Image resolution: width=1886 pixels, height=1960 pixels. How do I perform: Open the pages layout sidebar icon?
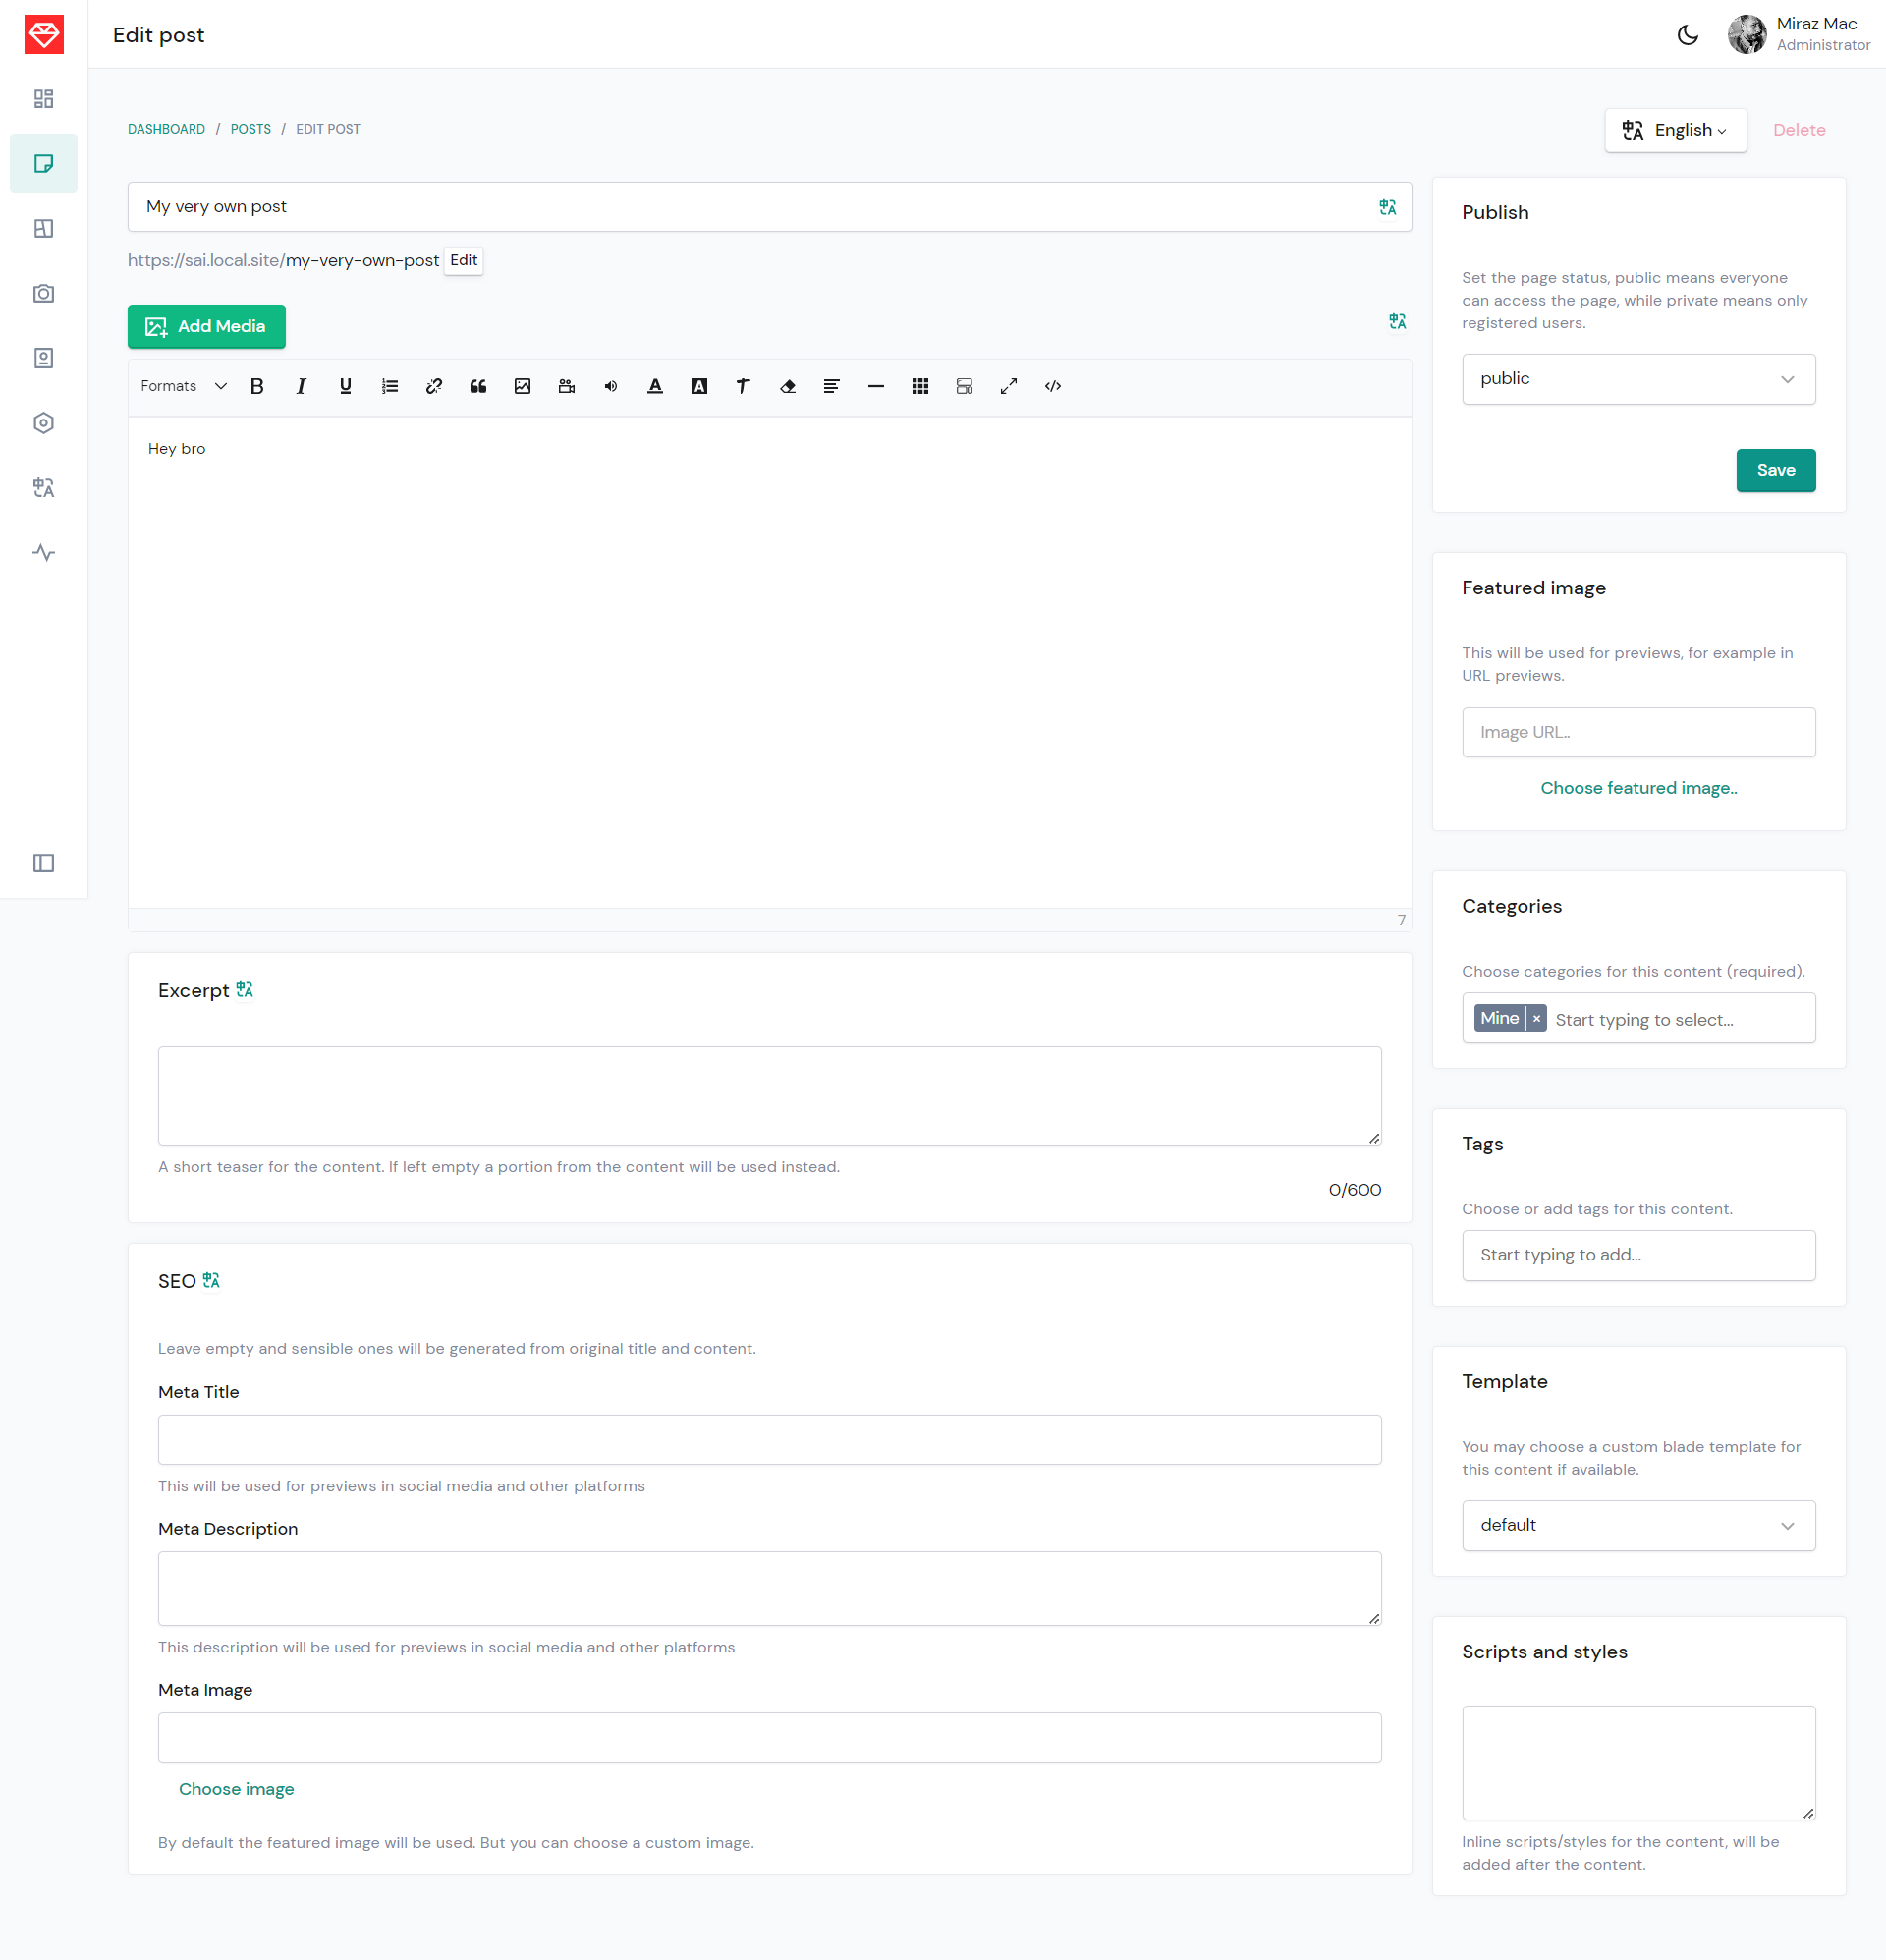click(x=44, y=229)
